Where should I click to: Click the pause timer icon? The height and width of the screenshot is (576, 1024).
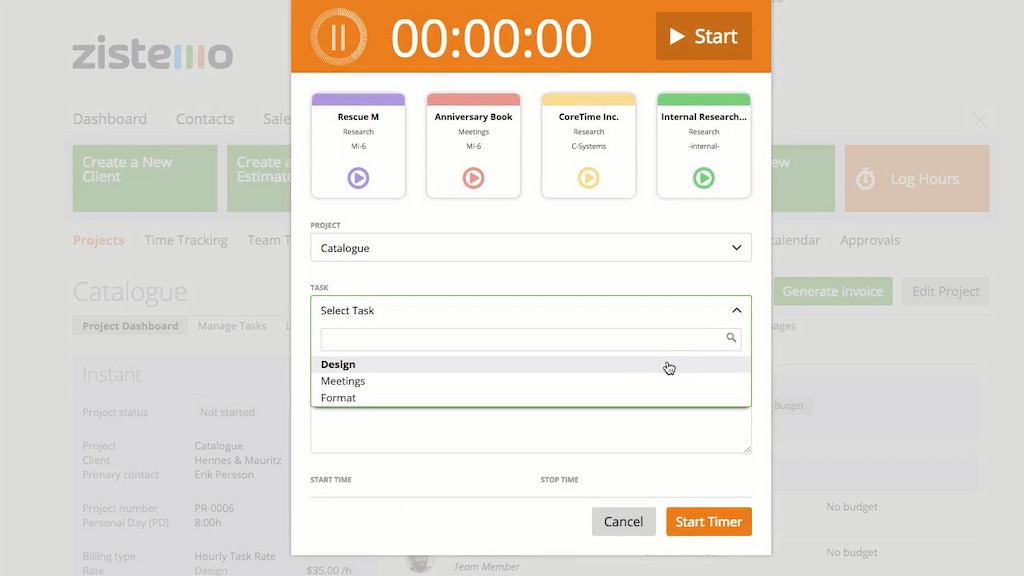coord(339,36)
